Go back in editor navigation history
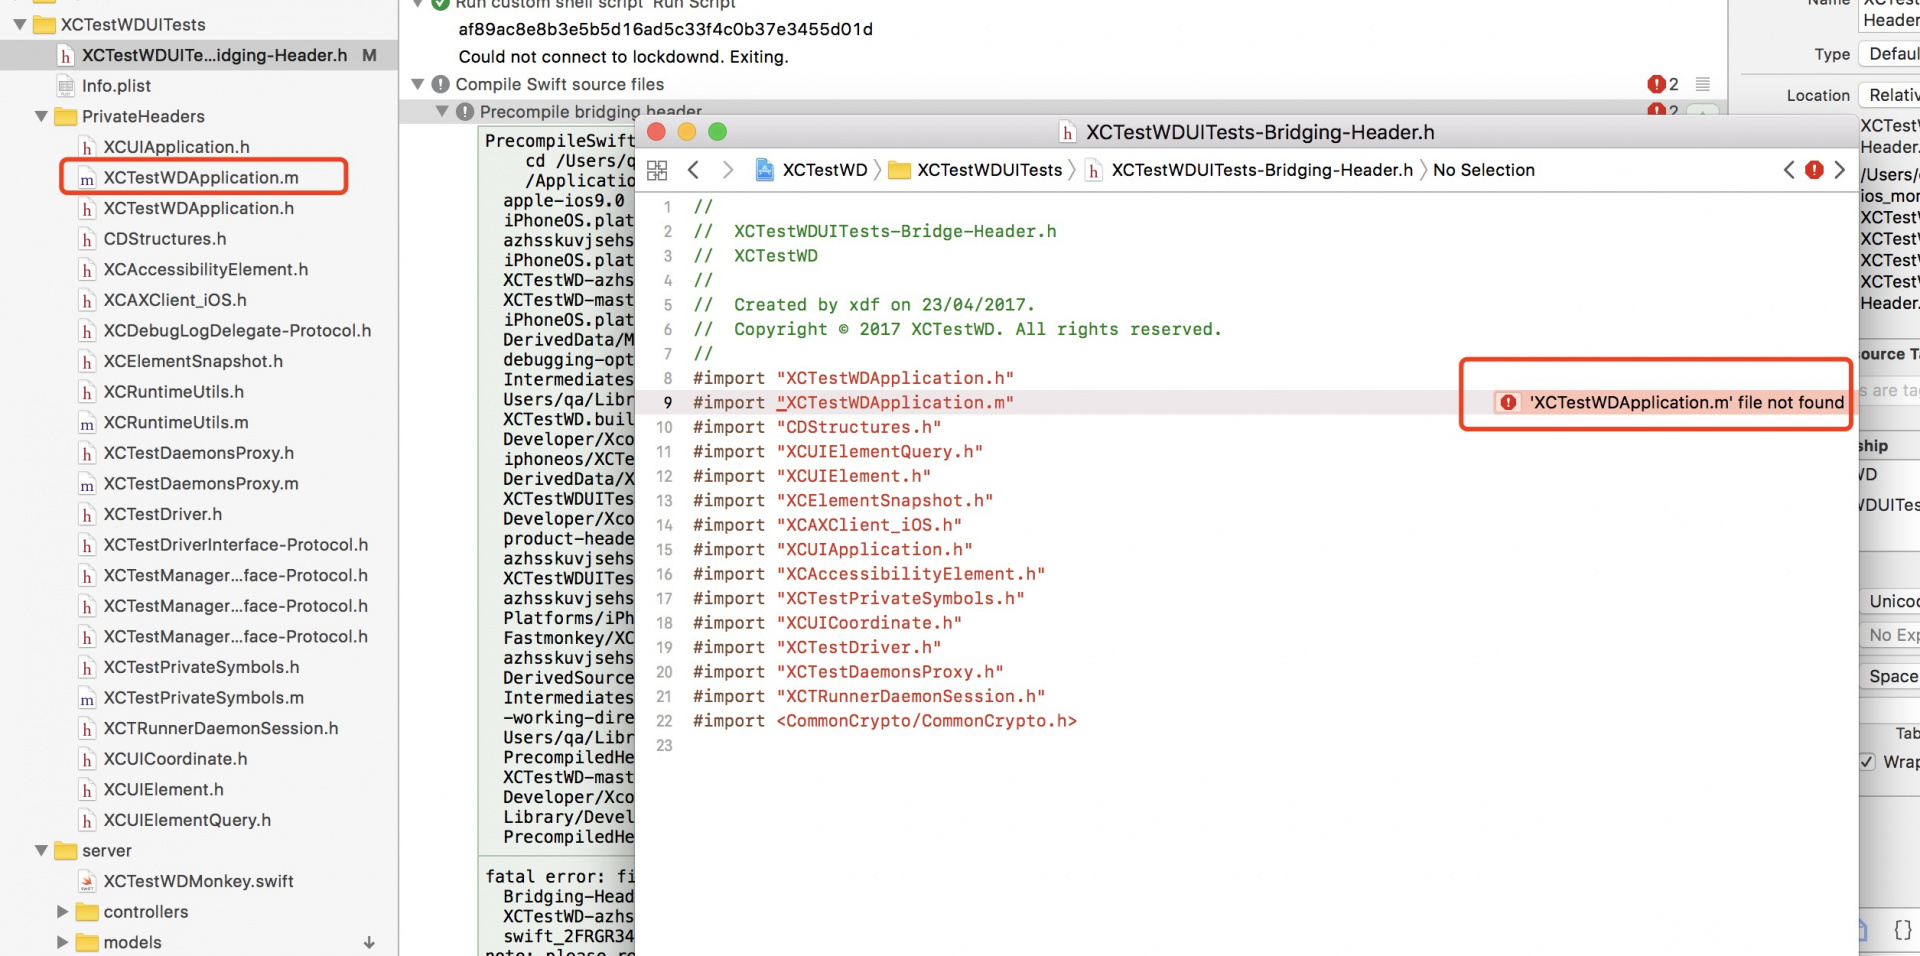1920x956 pixels. pos(693,170)
